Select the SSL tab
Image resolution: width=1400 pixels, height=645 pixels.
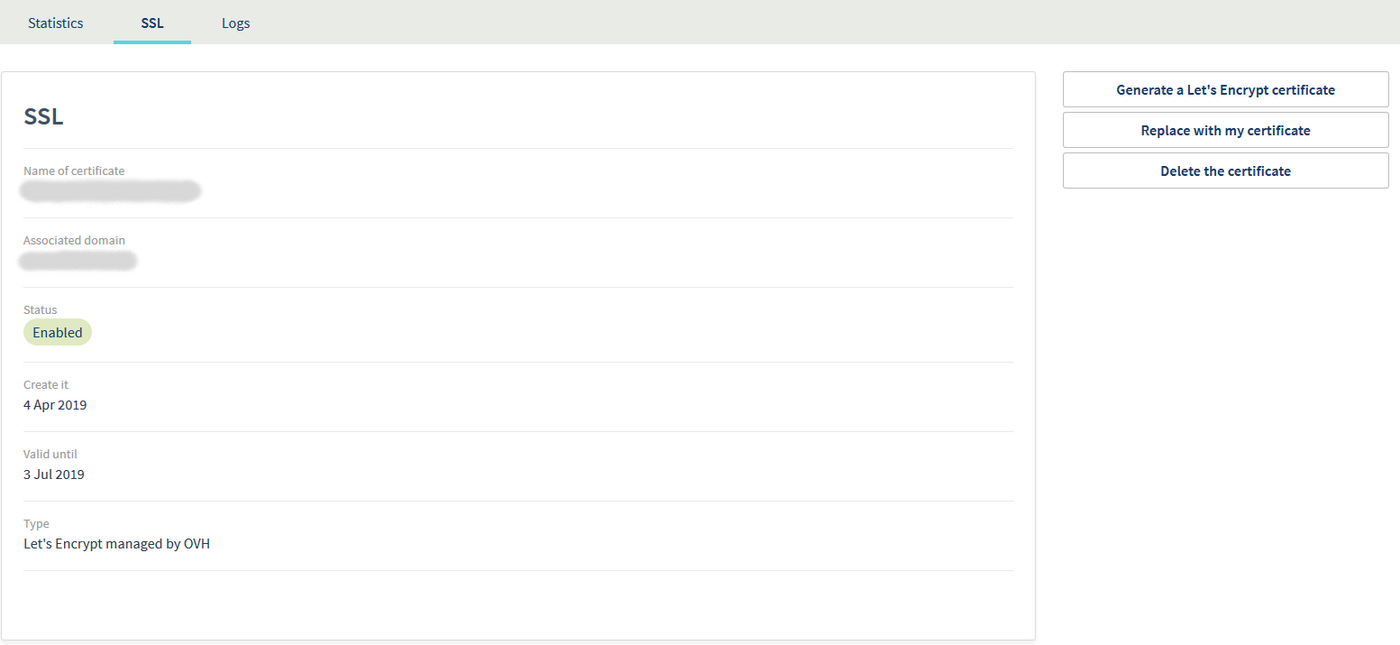pos(151,22)
